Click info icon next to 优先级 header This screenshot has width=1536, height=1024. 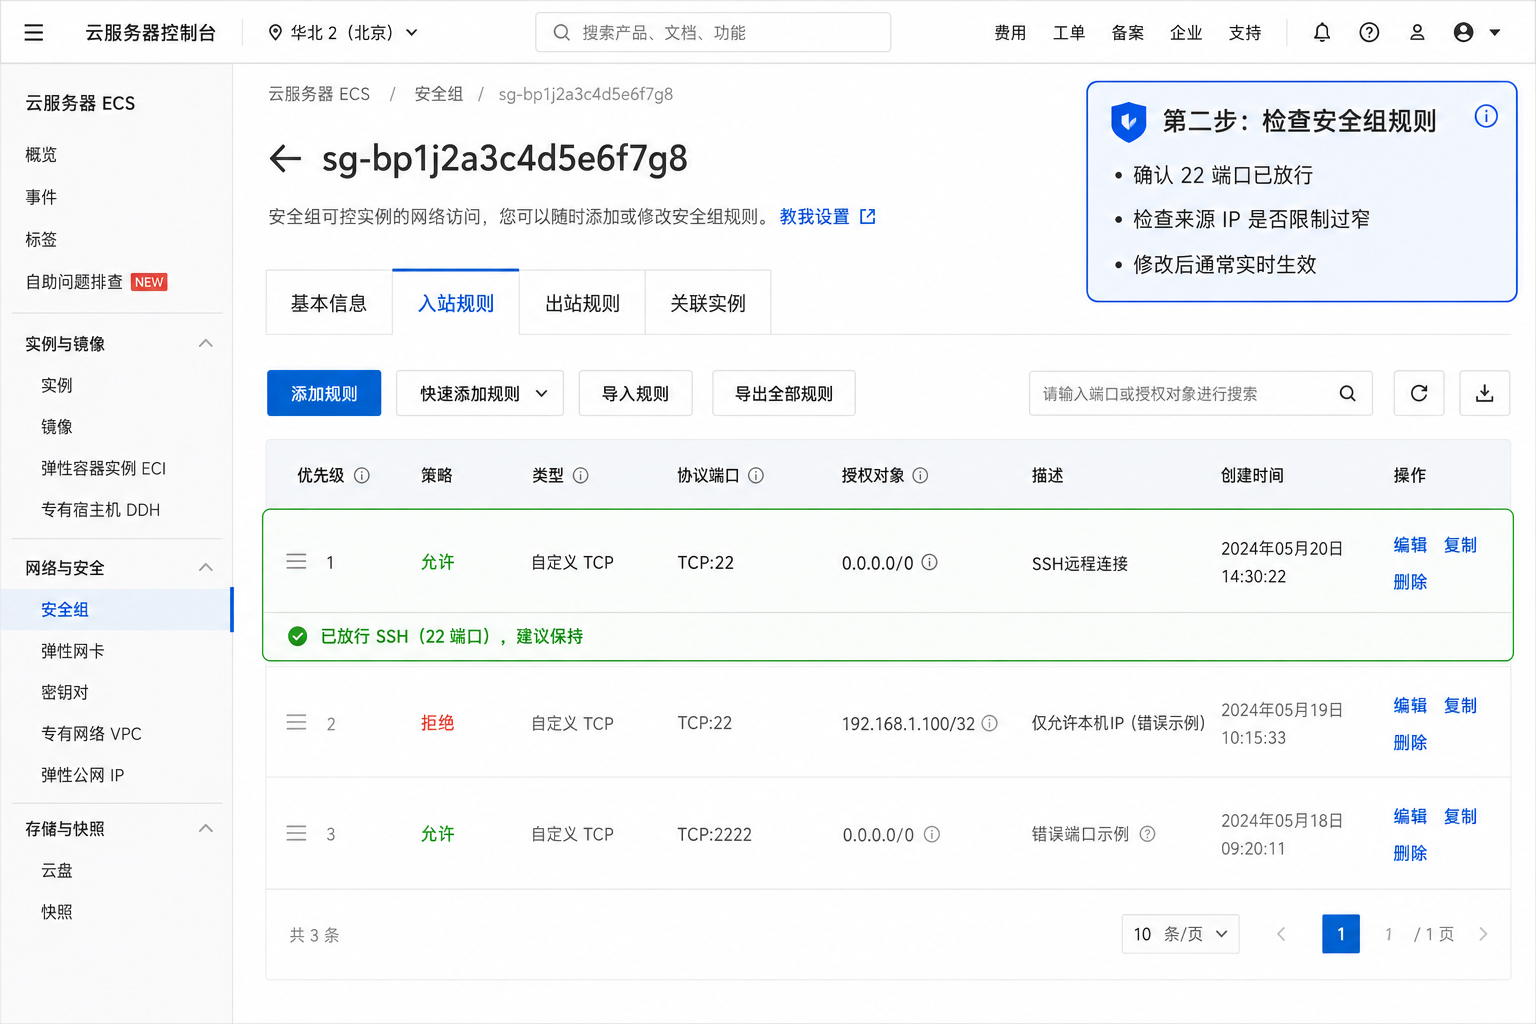click(362, 476)
